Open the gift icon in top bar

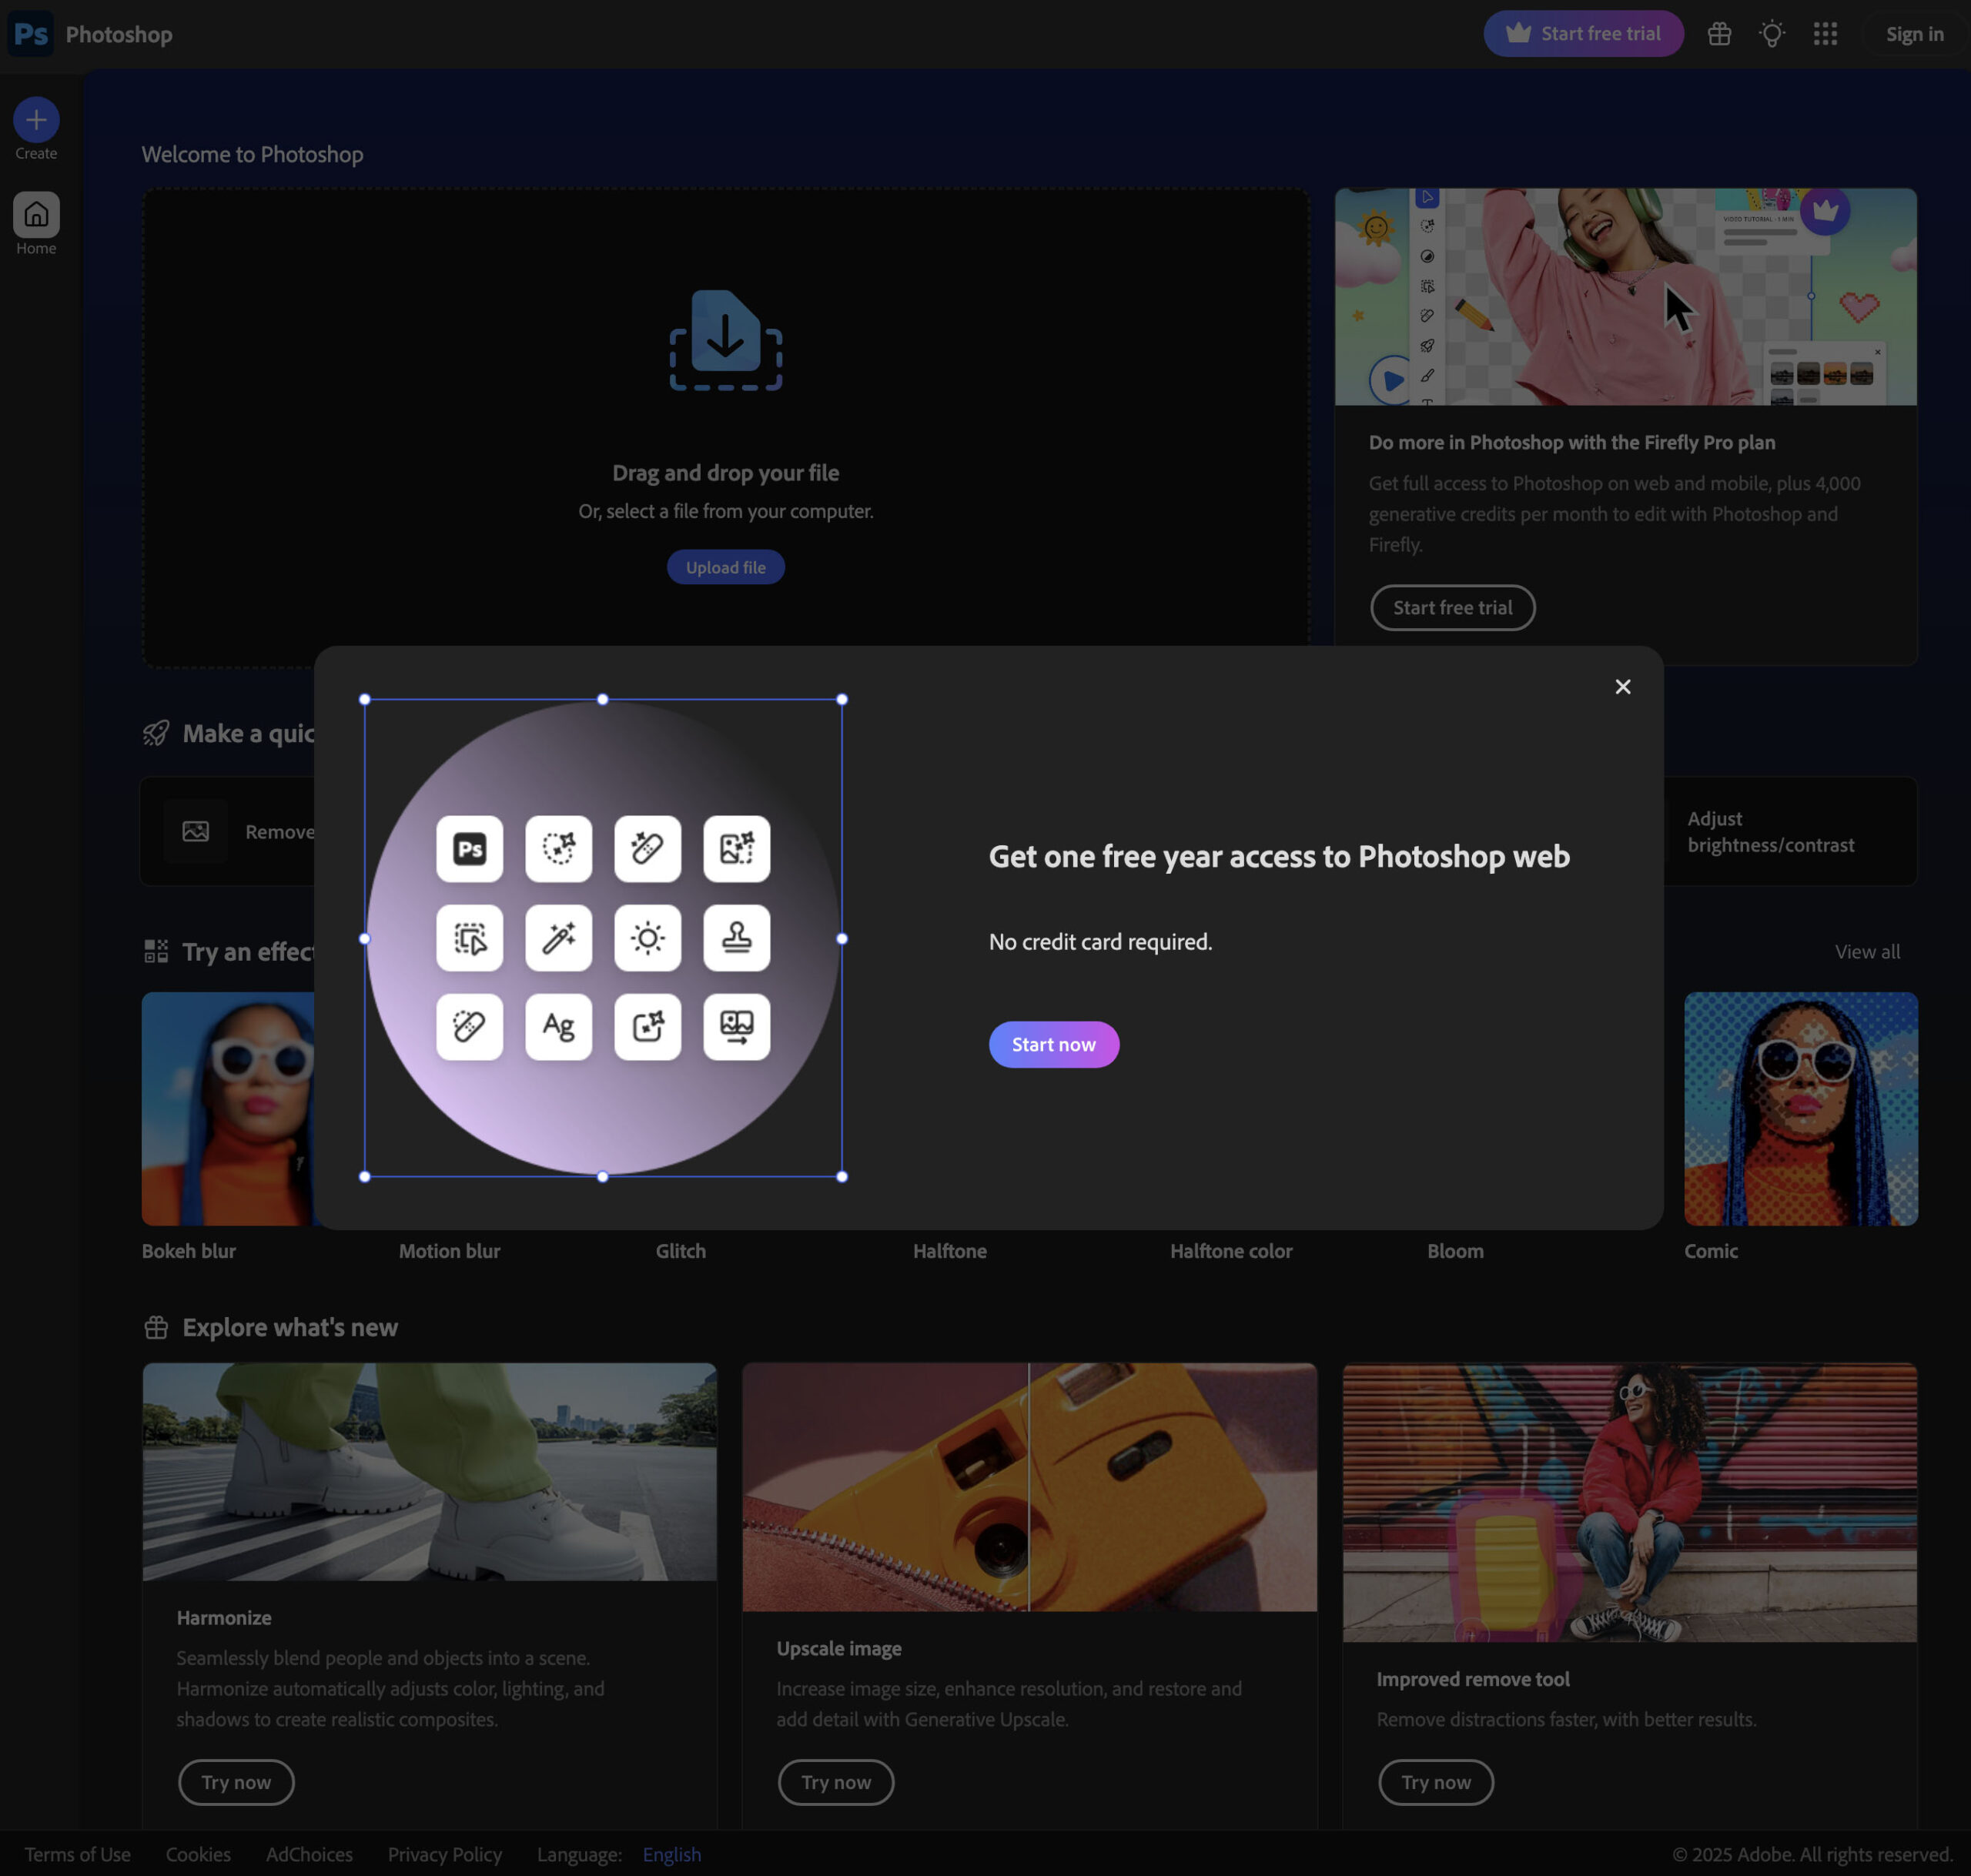click(1719, 34)
